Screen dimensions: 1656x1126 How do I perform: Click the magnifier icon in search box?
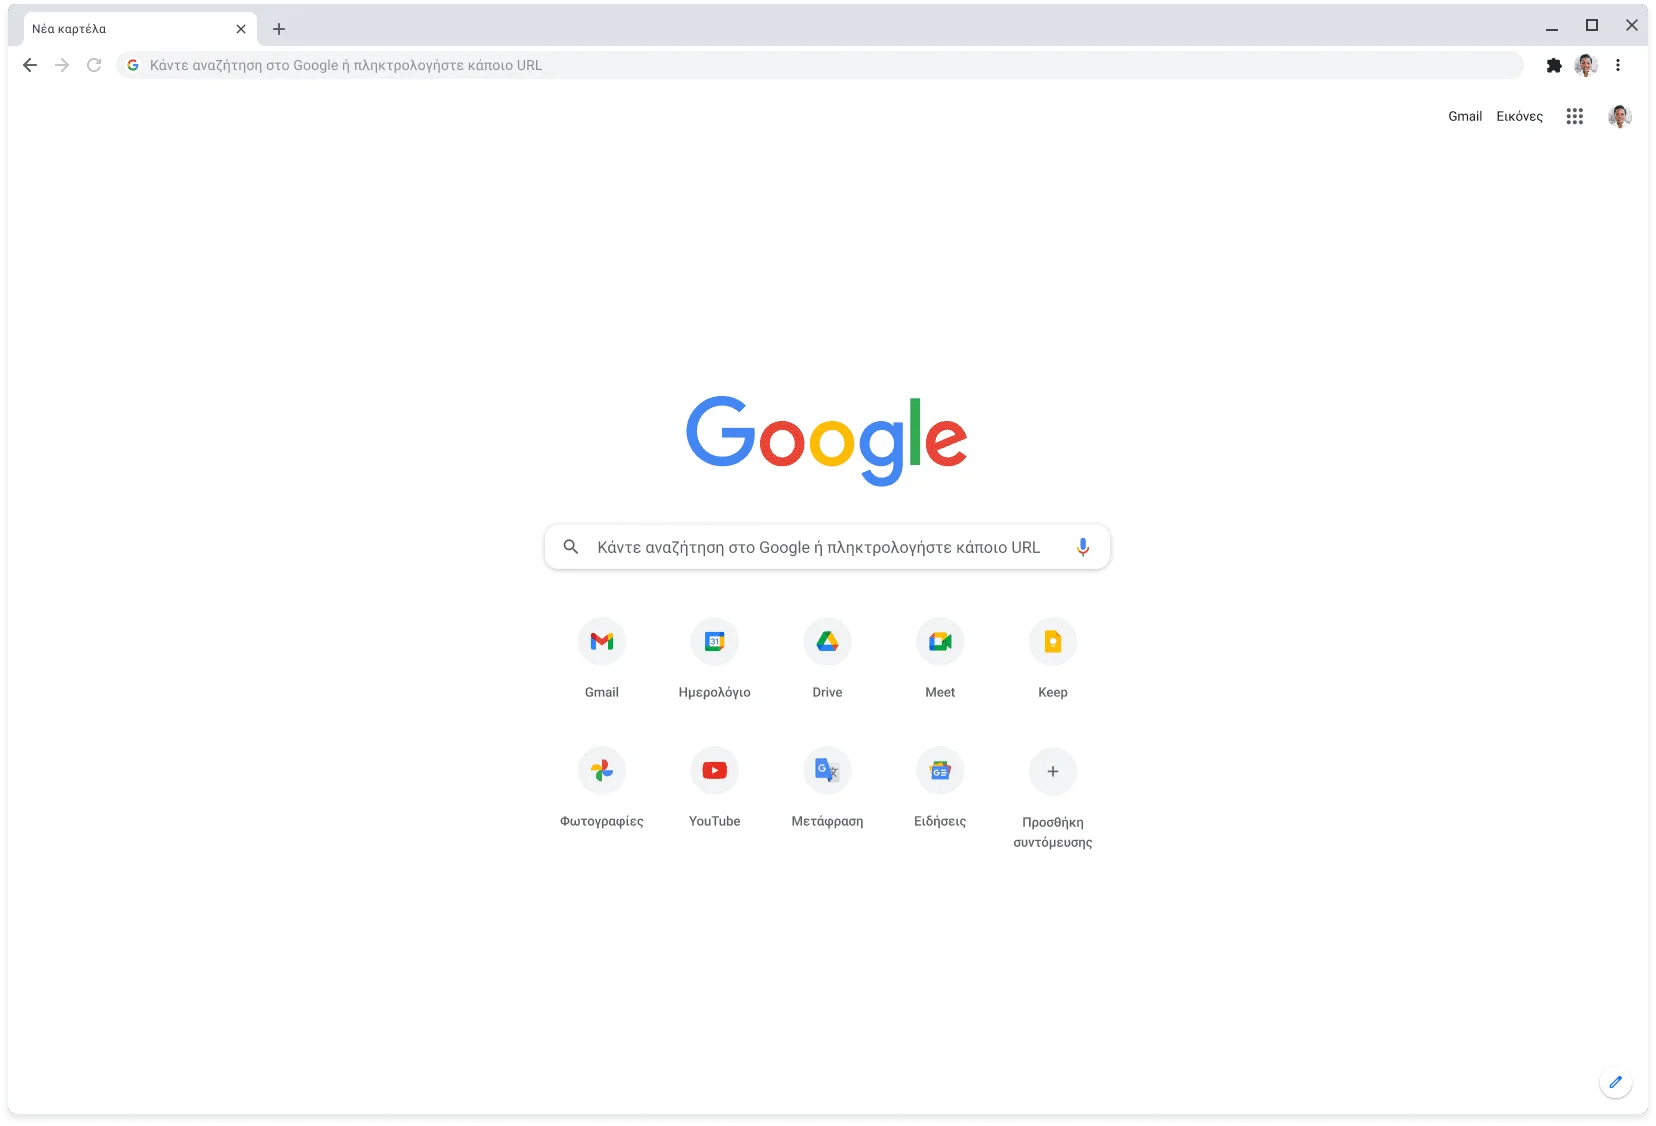pyautogui.click(x=571, y=547)
